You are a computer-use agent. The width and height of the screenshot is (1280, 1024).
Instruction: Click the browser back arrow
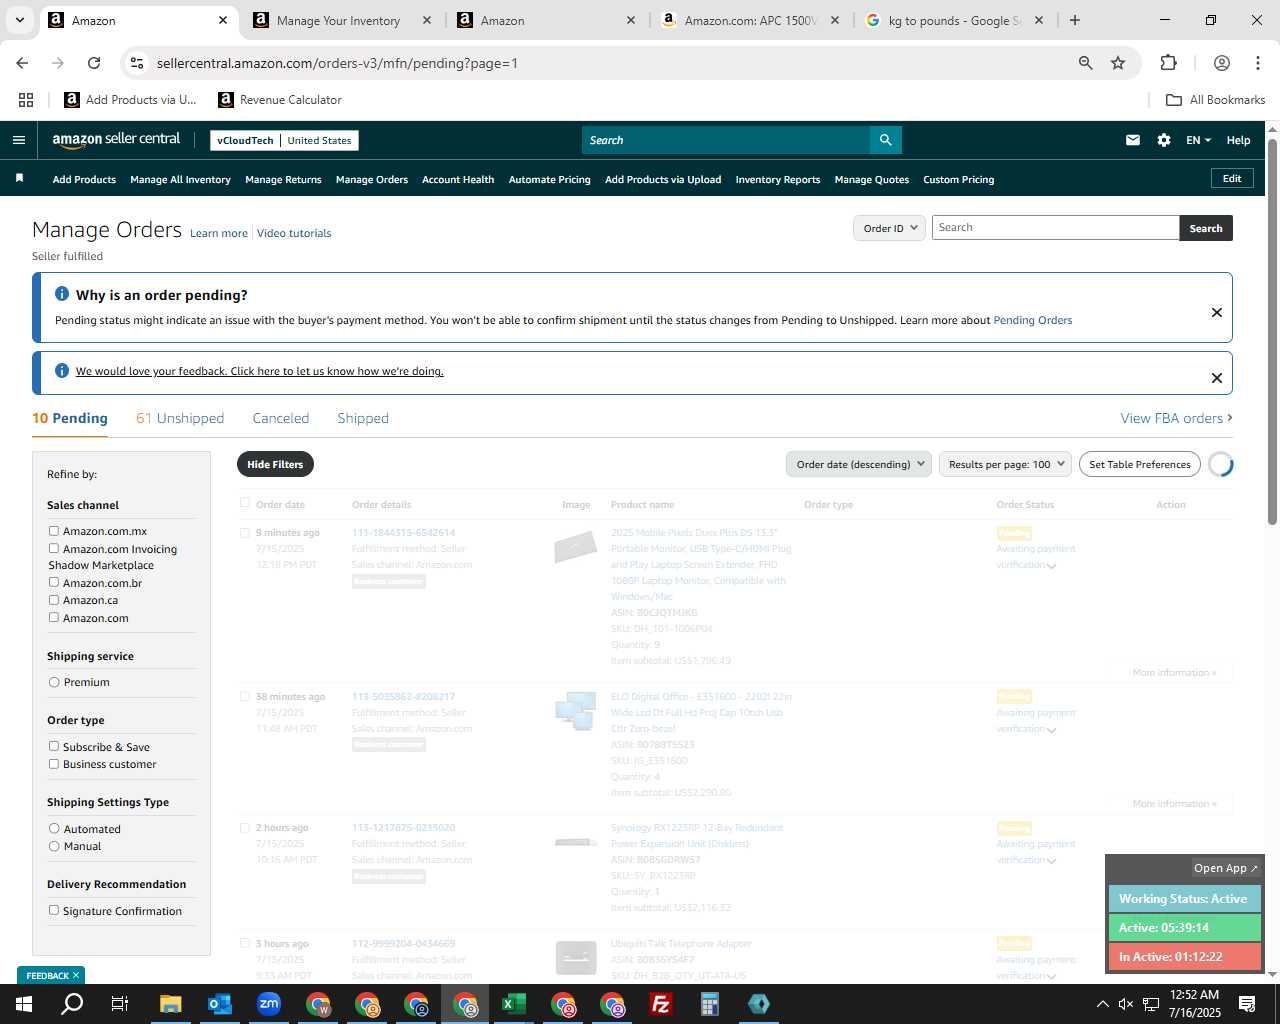coord(22,63)
